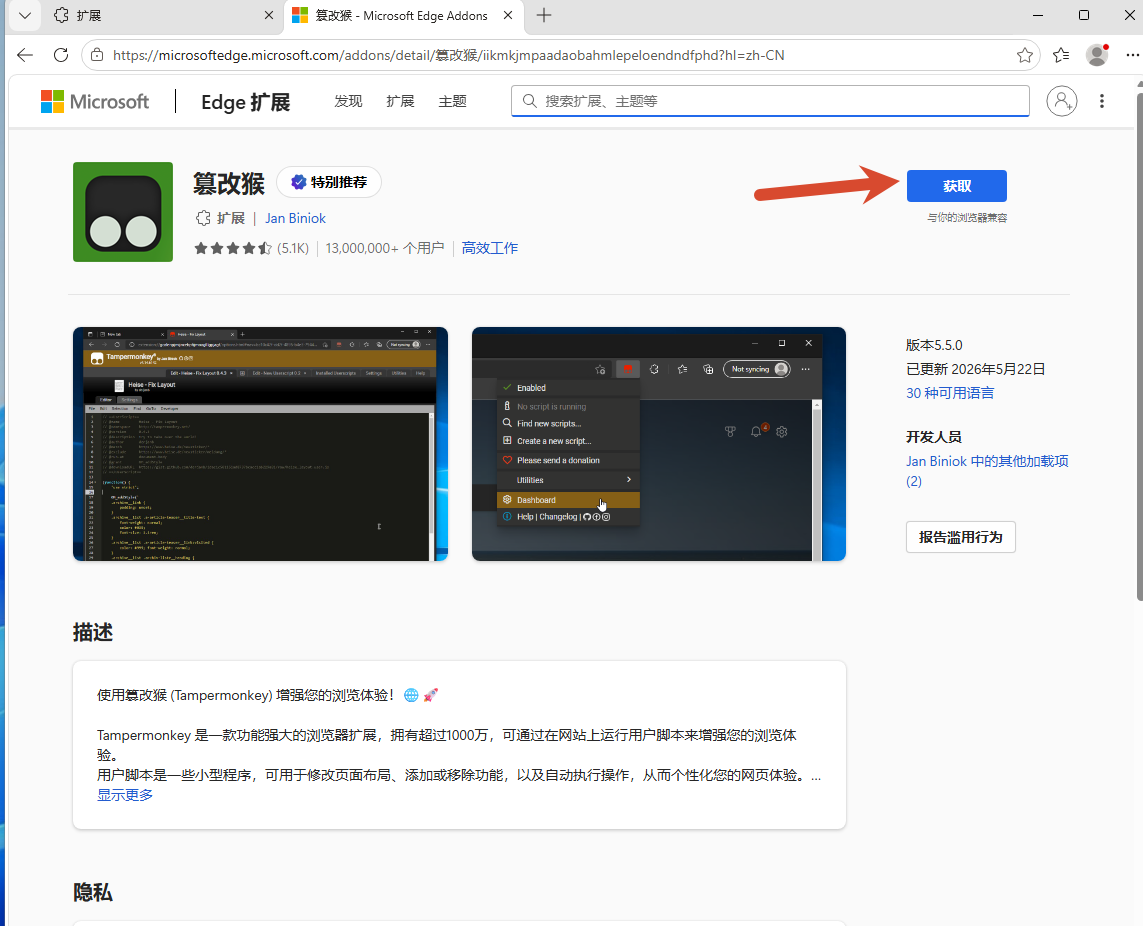
Task: Open the favorites list icon
Action: (1061, 55)
